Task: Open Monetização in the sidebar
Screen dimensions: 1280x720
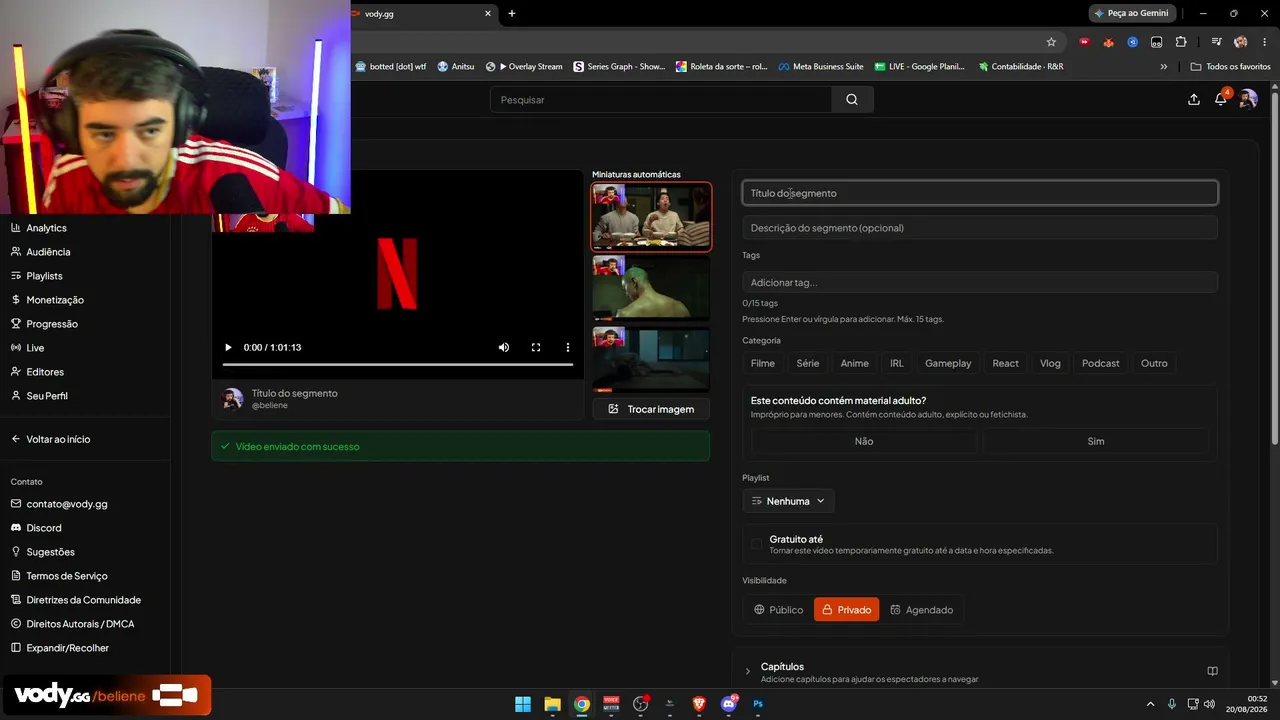Action: point(55,300)
